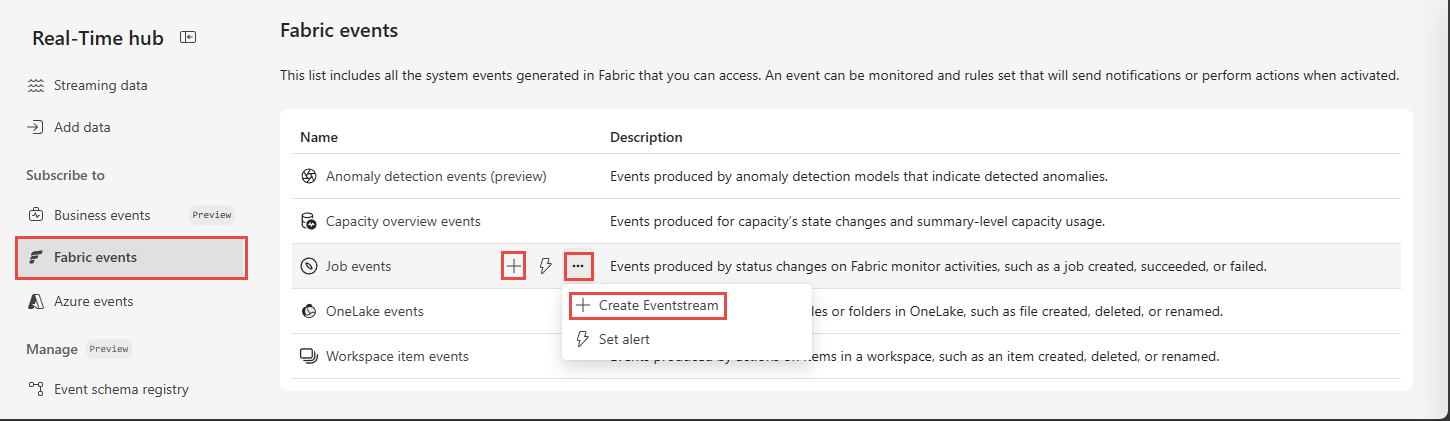Click the Name column header
The width and height of the screenshot is (1450, 421).
click(319, 137)
